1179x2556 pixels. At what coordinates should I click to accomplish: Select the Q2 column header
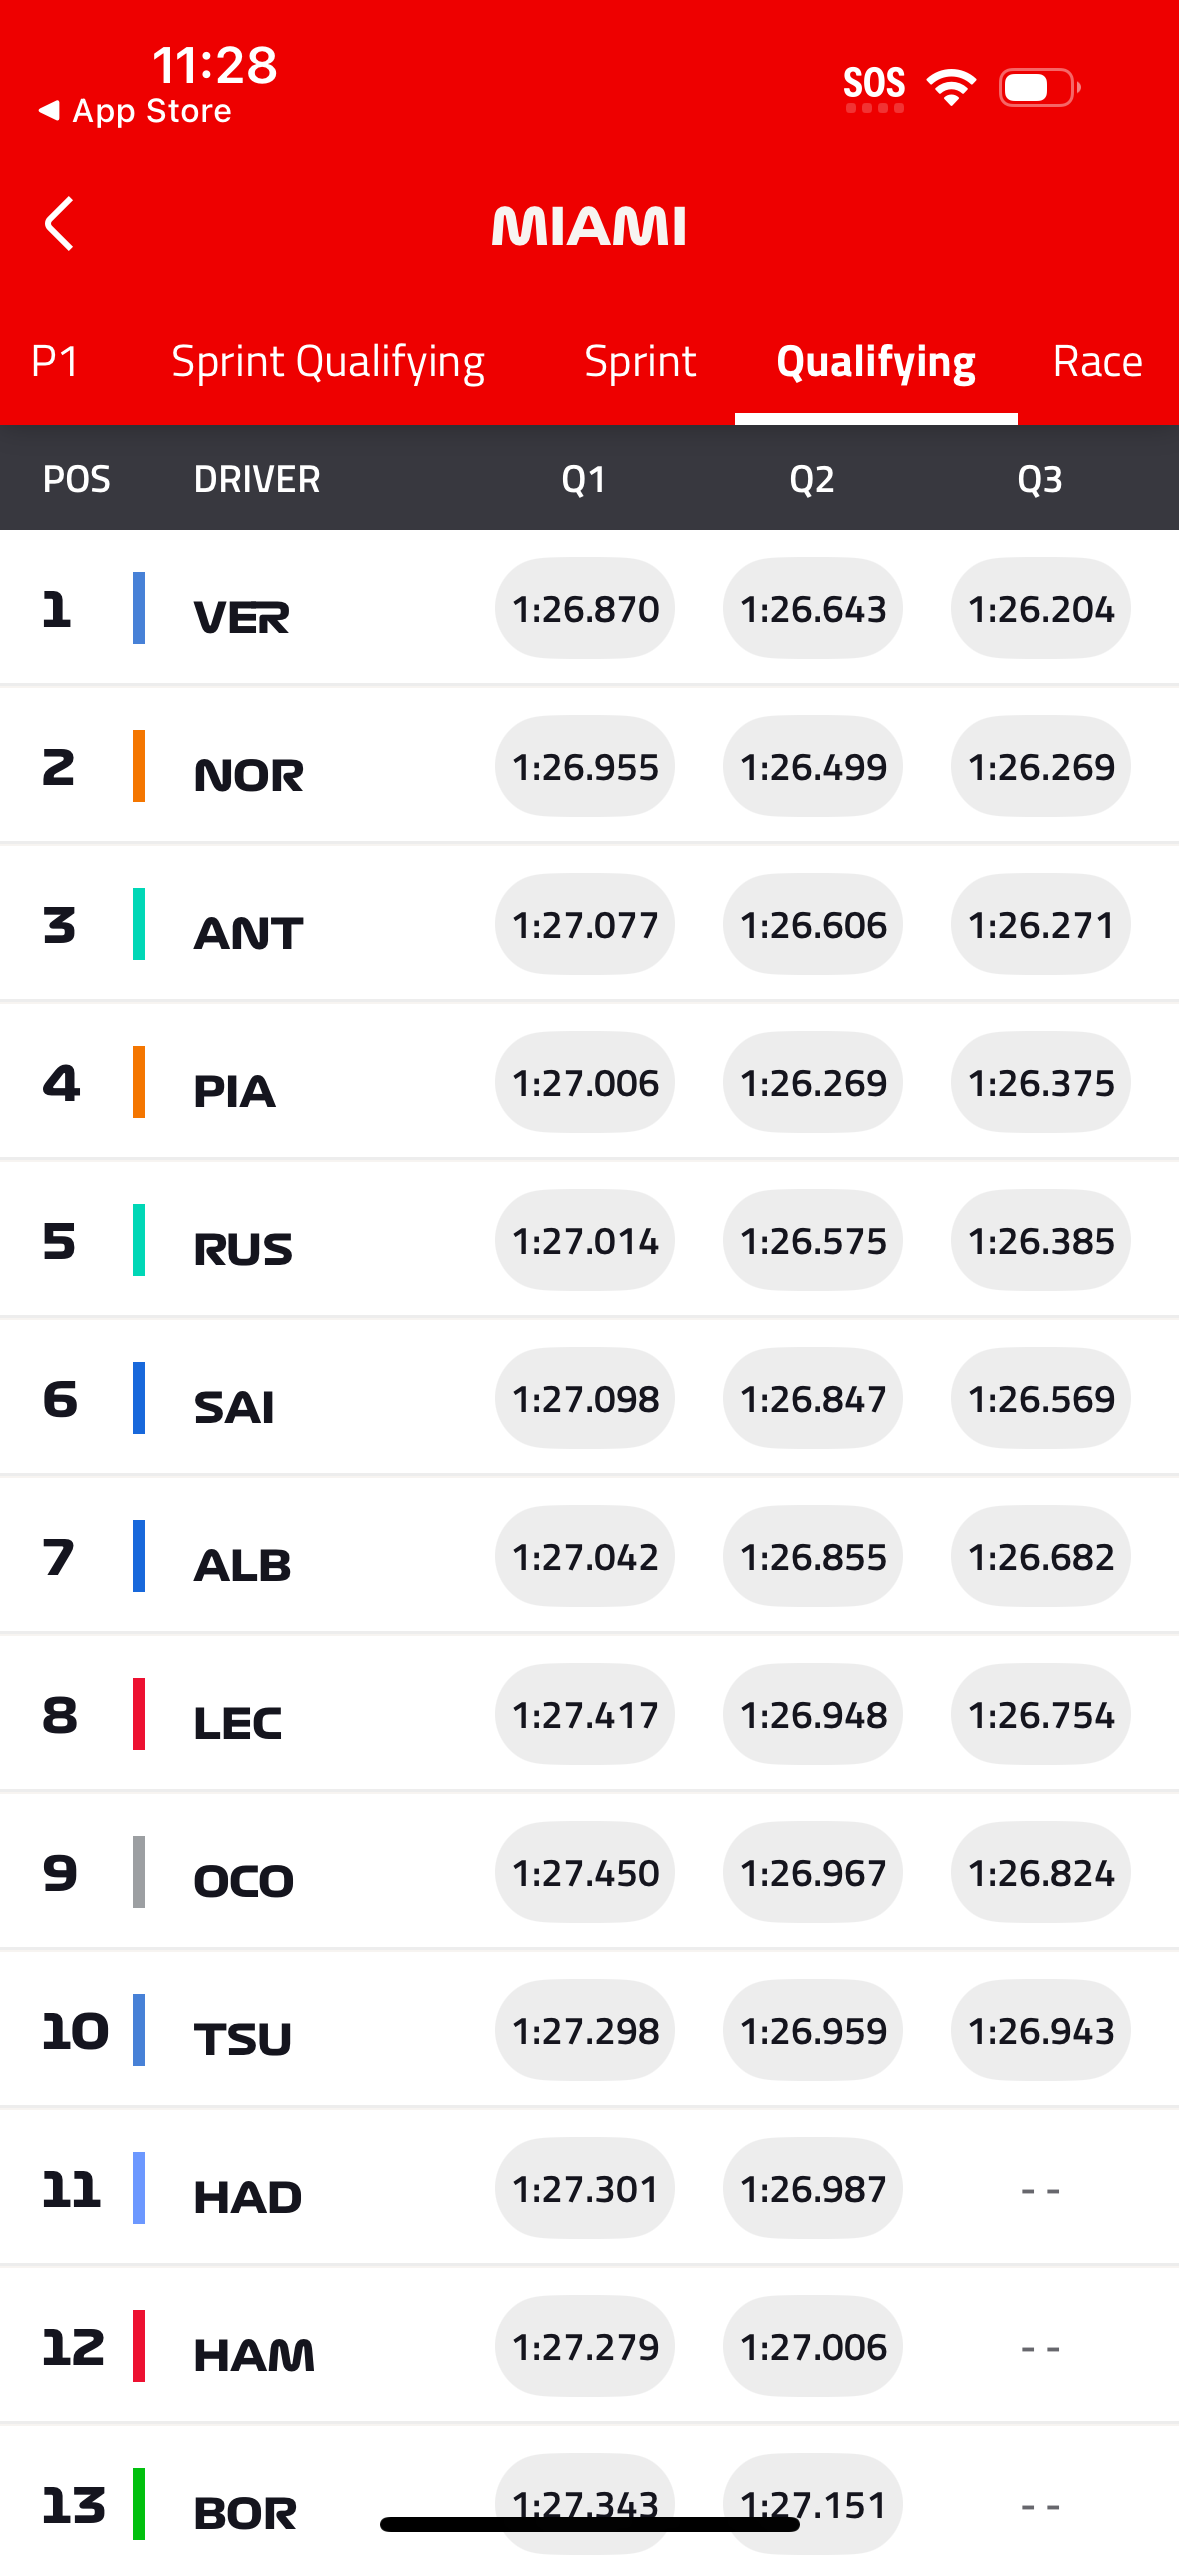[x=811, y=479]
